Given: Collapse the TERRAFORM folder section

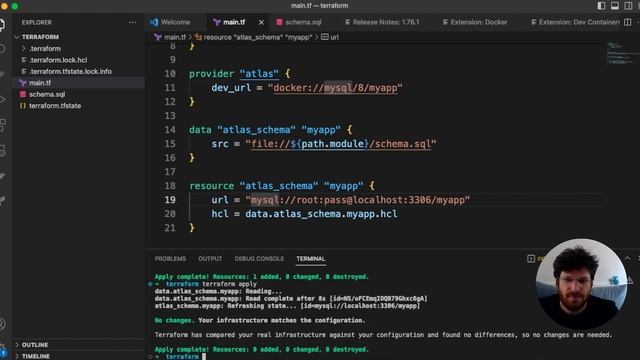Looking at the screenshot, I should [40, 37].
